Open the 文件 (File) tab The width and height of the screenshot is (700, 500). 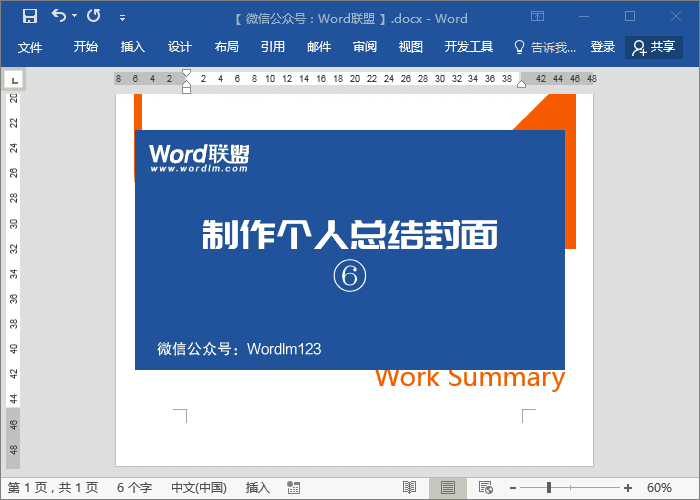[x=30, y=47]
